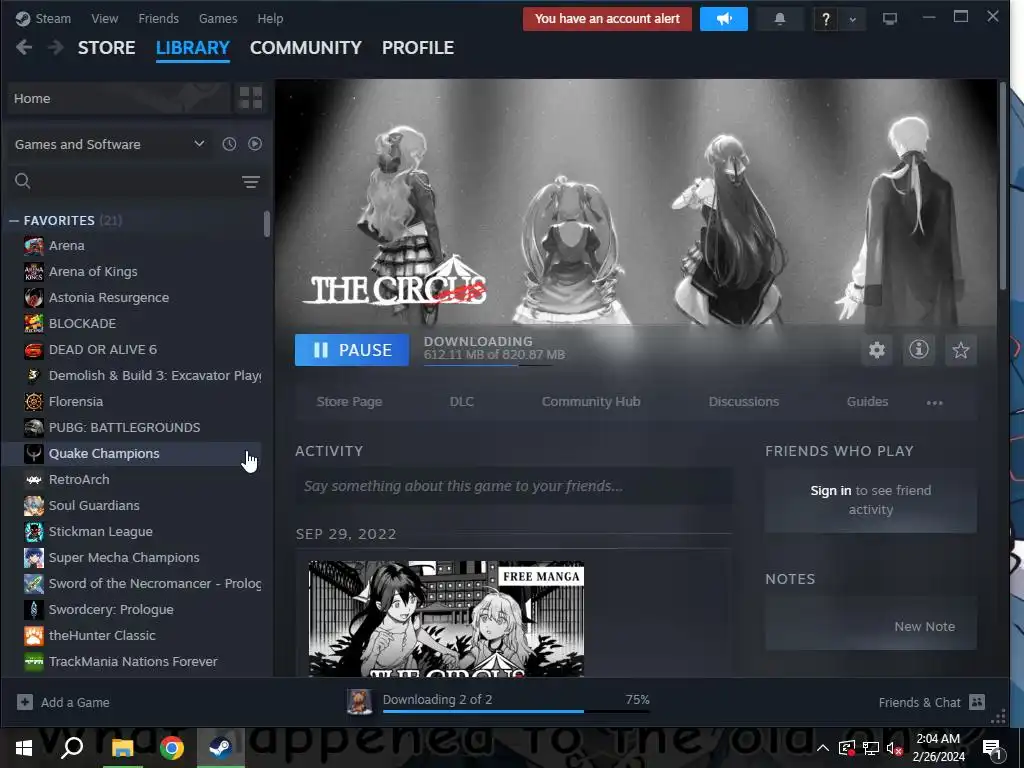Toggle favorite star for The Circus
Viewport: 1024px width, 768px height.
[x=961, y=350]
